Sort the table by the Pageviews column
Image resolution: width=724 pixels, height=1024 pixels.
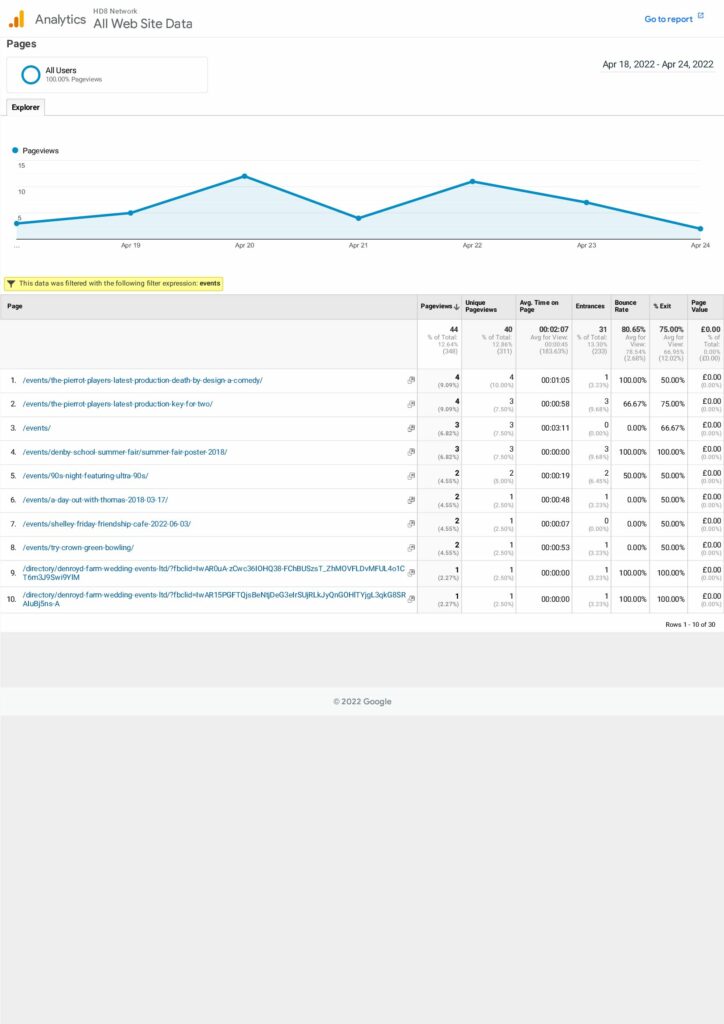[438, 306]
